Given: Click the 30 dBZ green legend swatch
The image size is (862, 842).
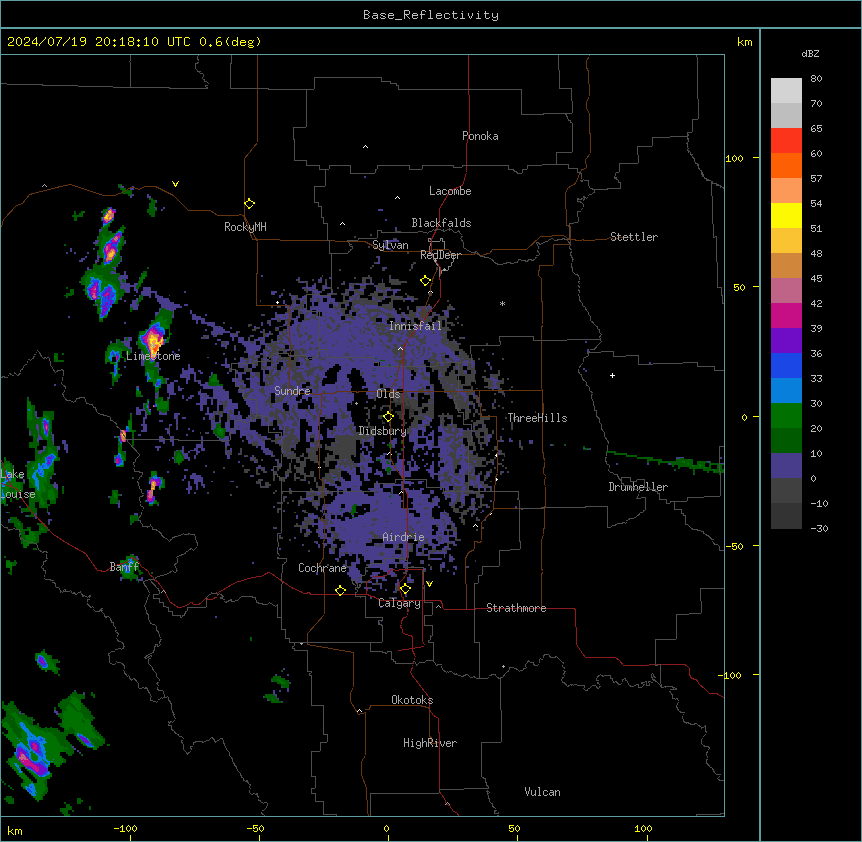Looking at the screenshot, I should pos(786,416).
